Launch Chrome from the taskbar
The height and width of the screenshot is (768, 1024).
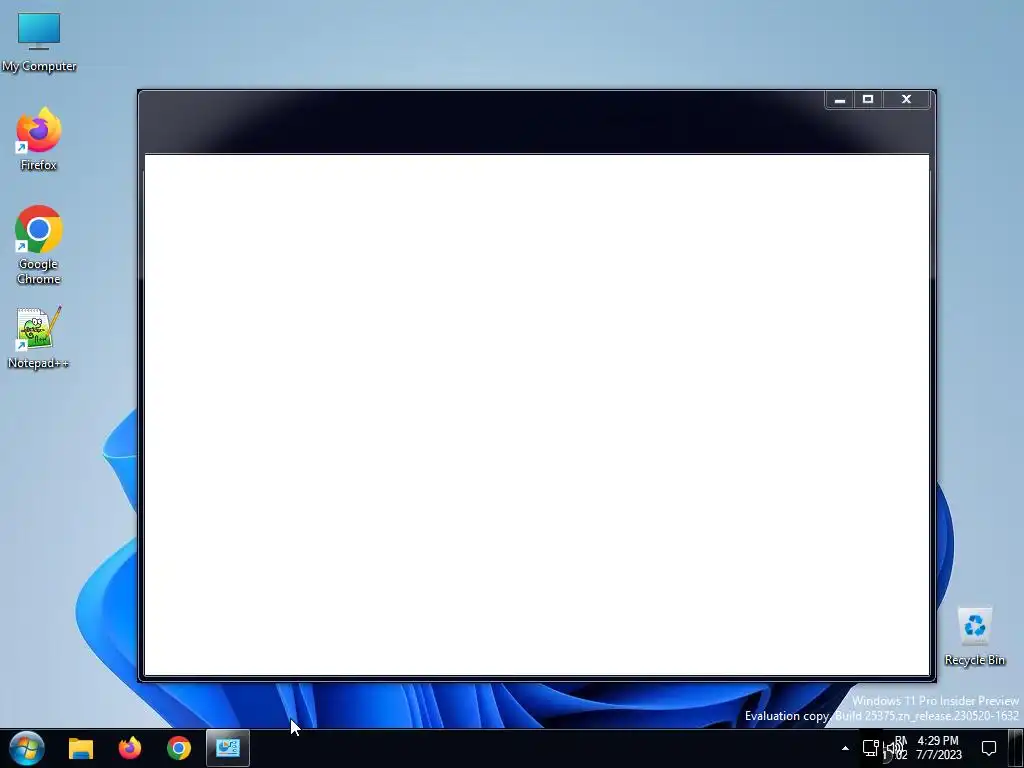pos(179,748)
